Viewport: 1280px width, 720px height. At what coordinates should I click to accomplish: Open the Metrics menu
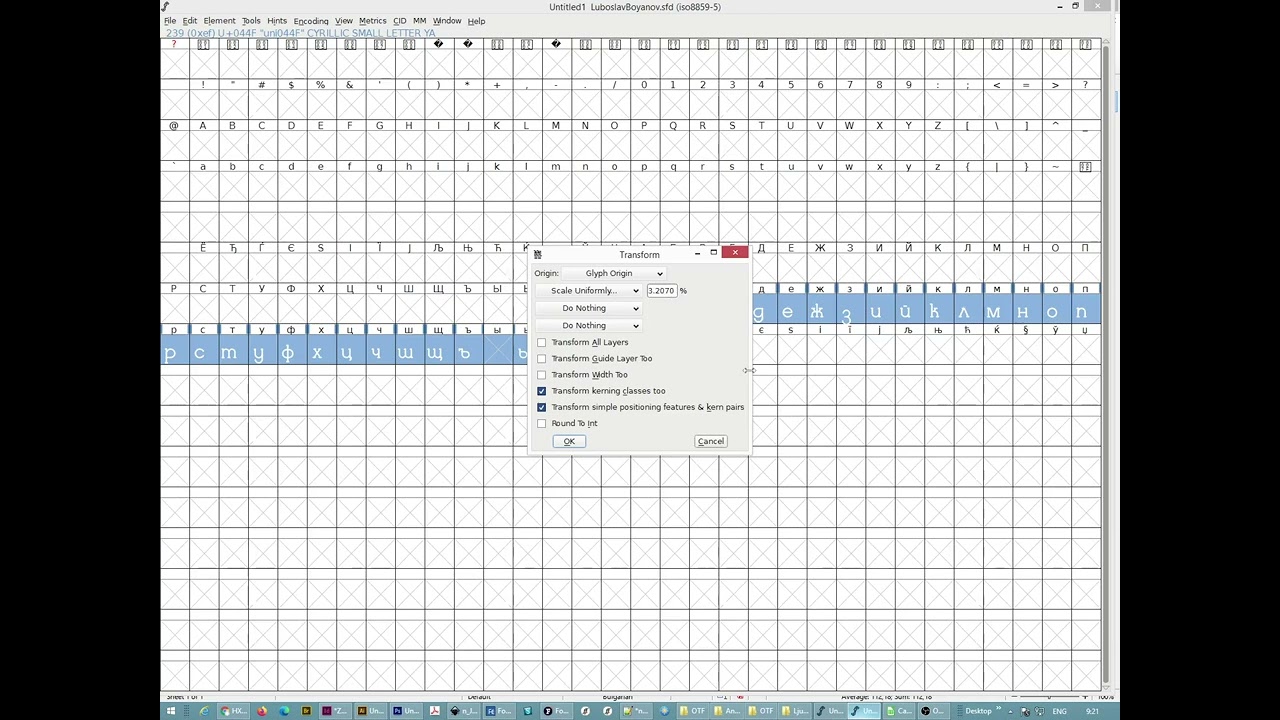(x=372, y=20)
